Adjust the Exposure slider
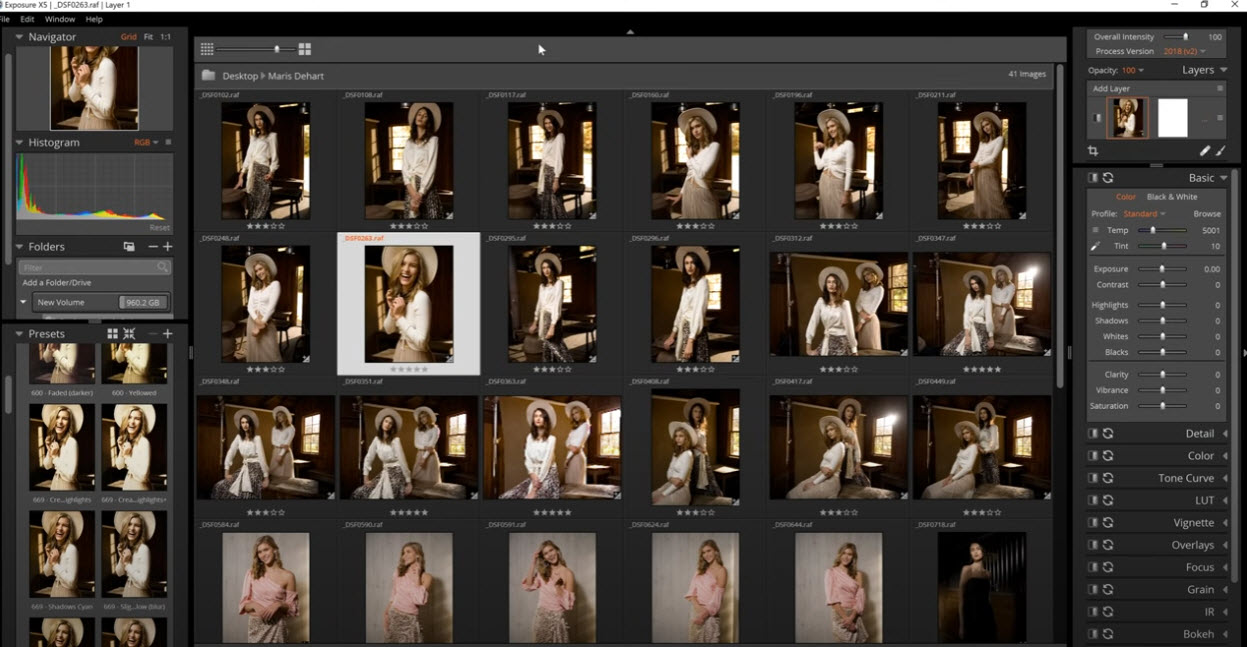 pyautogui.click(x=1163, y=269)
